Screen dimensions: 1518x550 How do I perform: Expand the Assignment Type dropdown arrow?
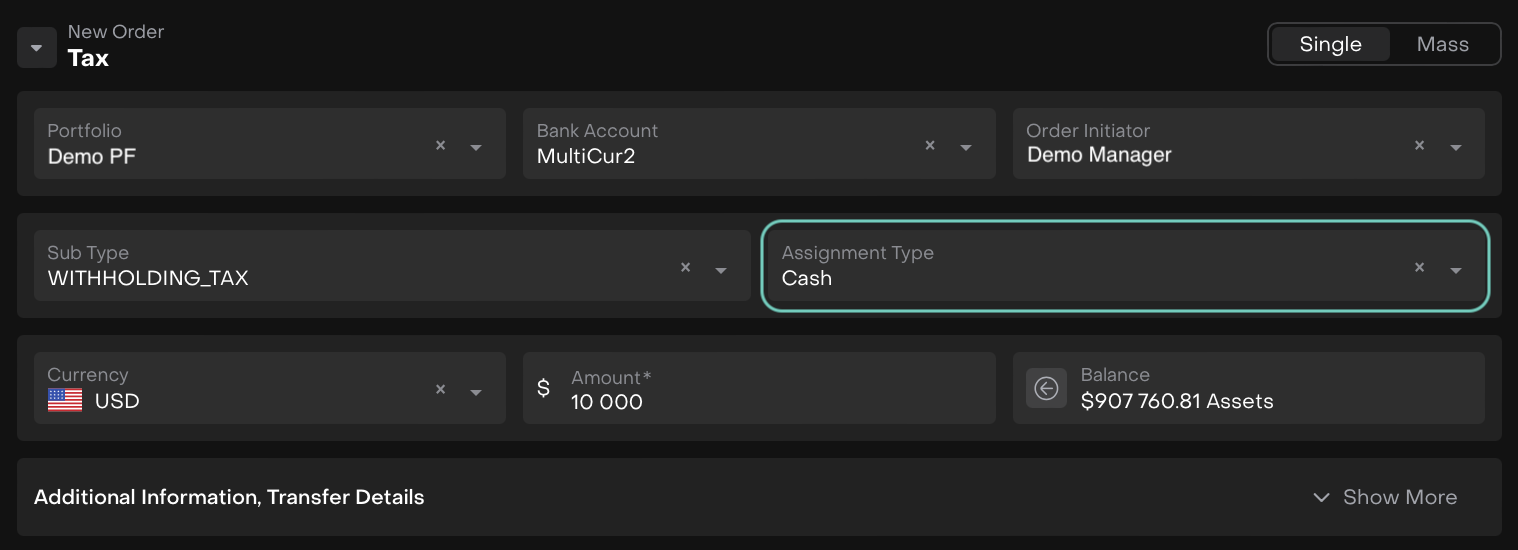[x=1456, y=270]
